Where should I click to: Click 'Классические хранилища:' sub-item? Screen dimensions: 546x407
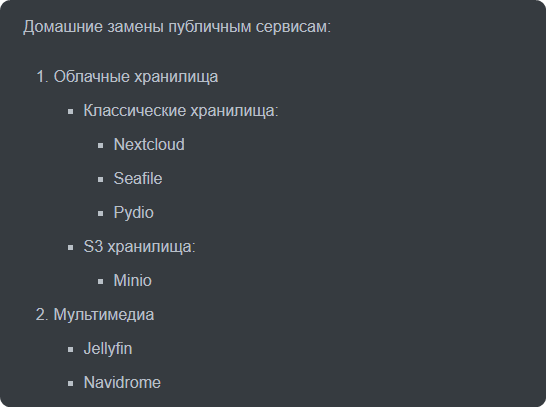(181, 111)
